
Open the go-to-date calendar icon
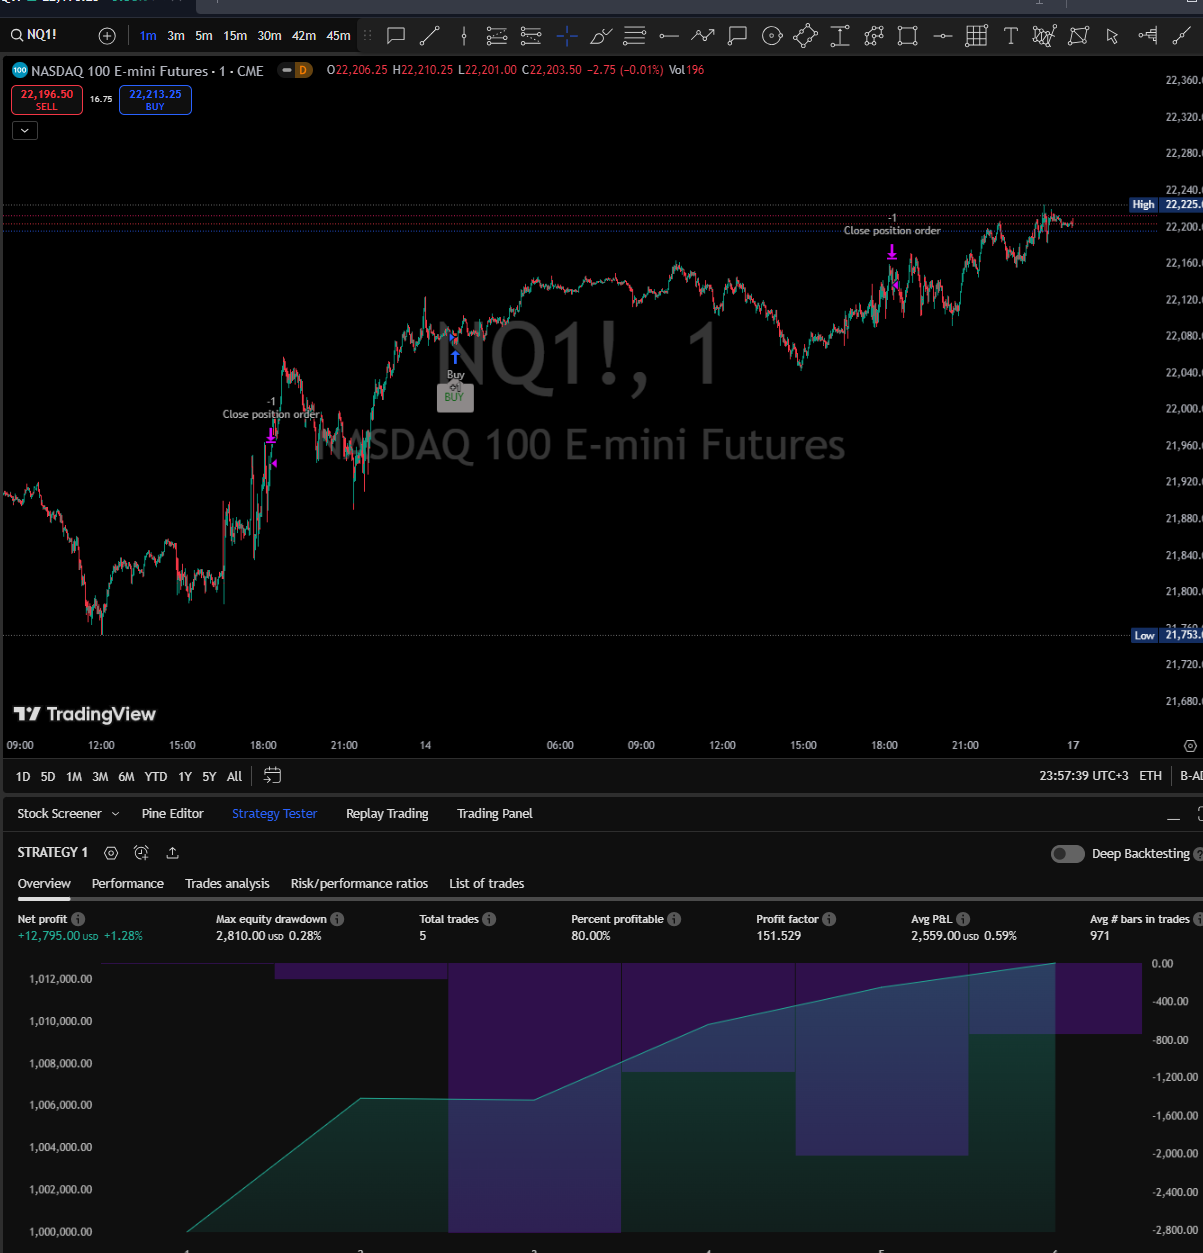[272, 776]
